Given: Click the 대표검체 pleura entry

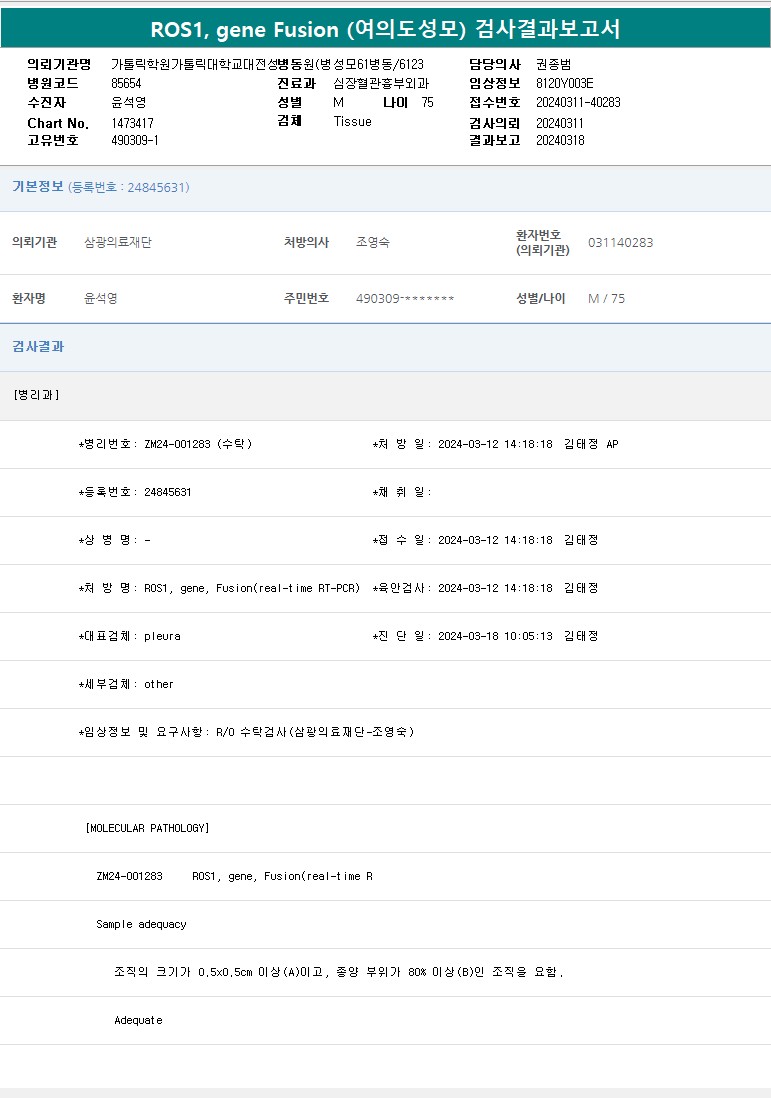Looking at the screenshot, I should 130,636.
